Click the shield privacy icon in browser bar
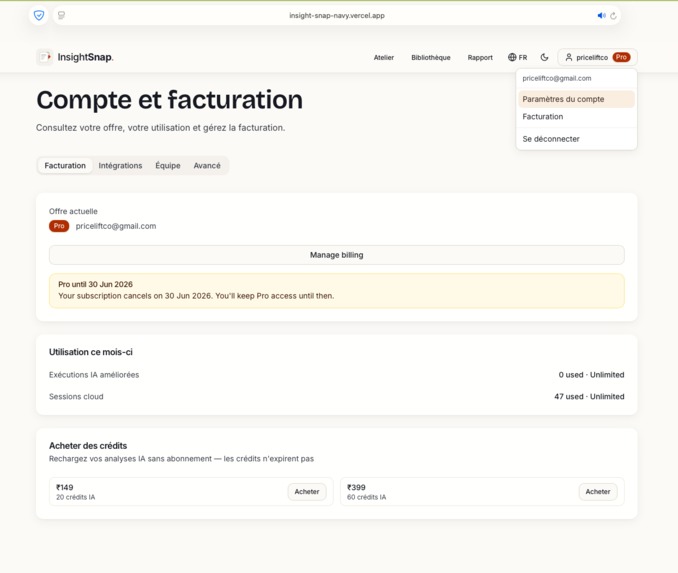This screenshot has width=678, height=573. pyautogui.click(x=39, y=16)
